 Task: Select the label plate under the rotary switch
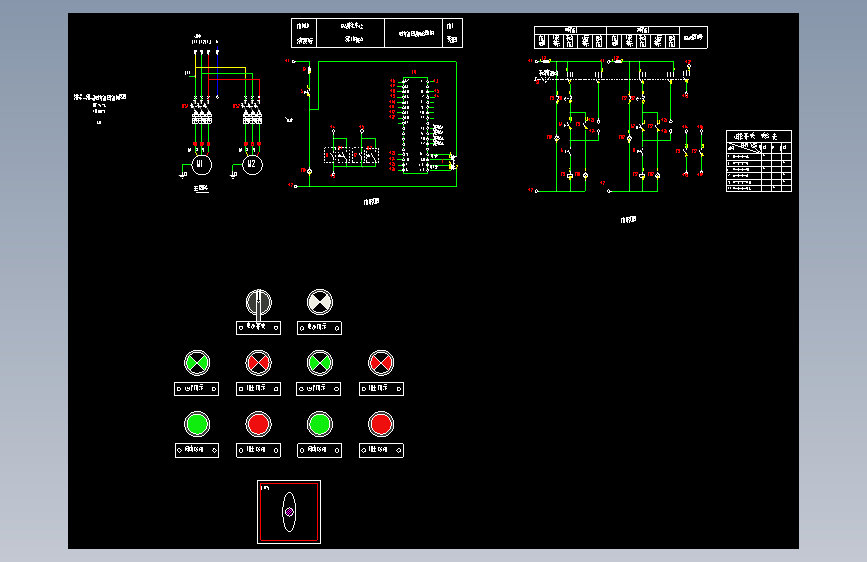click(258, 327)
